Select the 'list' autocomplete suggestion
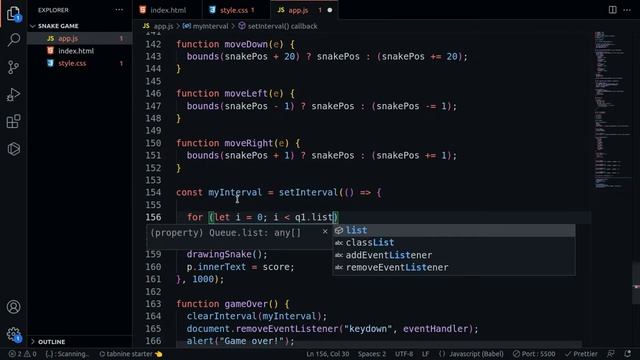 click(x=454, y=230)
